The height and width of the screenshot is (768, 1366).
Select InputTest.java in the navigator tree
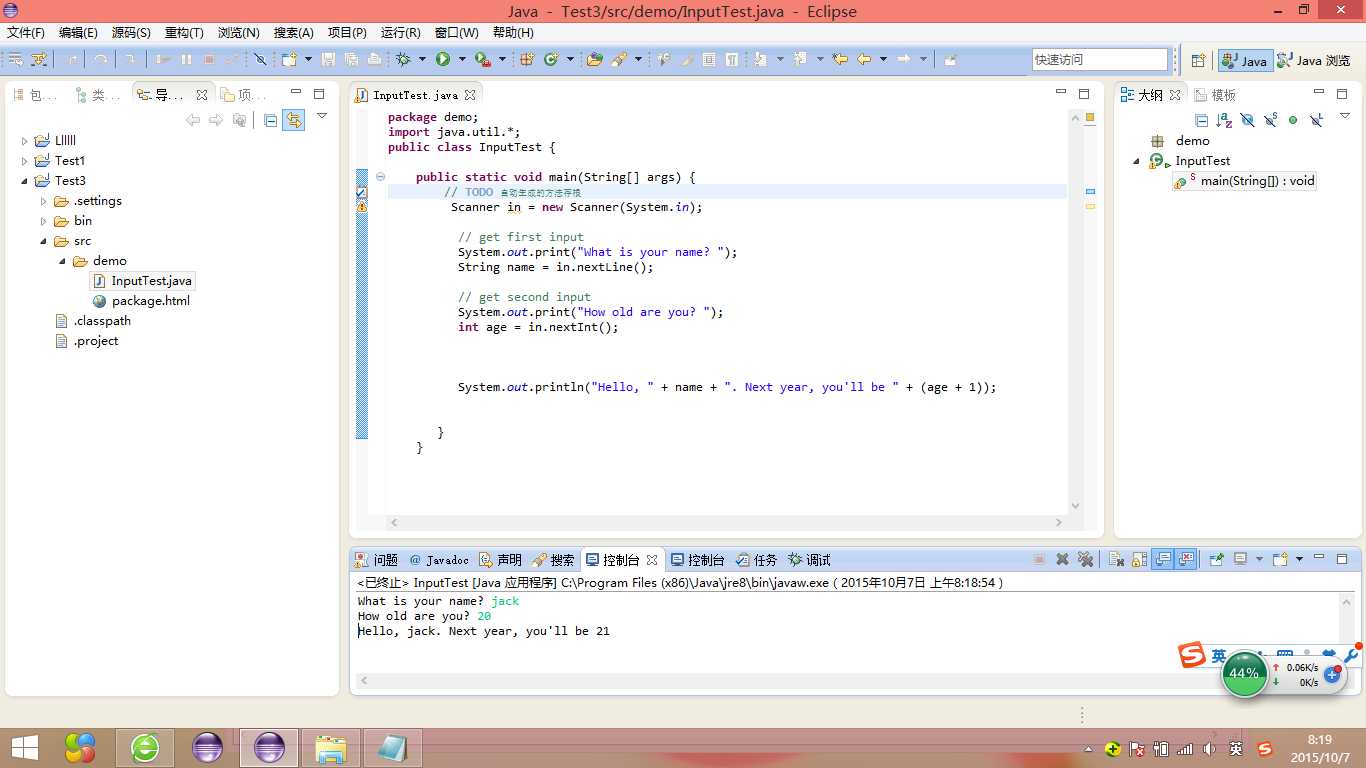click(x=142, y=281)
